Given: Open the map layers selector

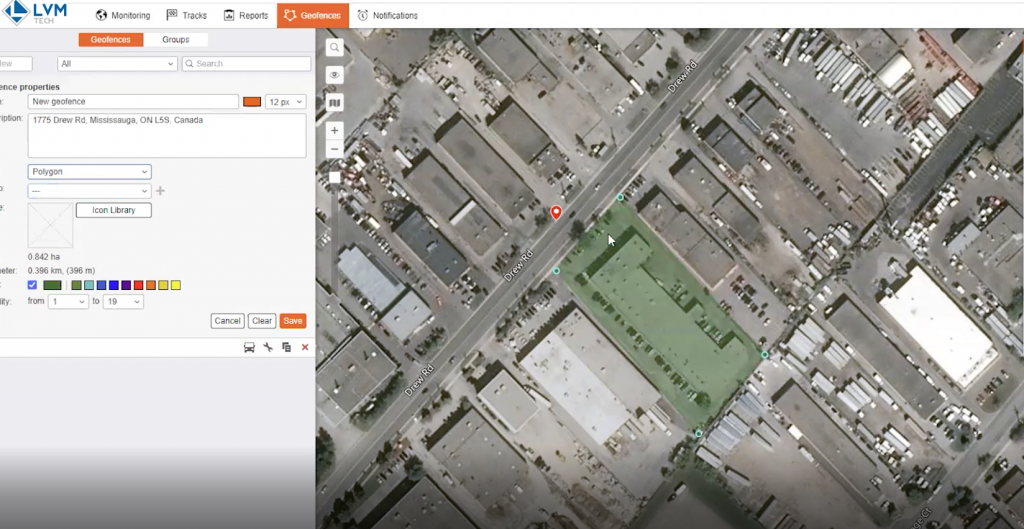Looking at the screenshot, I should [335, 102].
